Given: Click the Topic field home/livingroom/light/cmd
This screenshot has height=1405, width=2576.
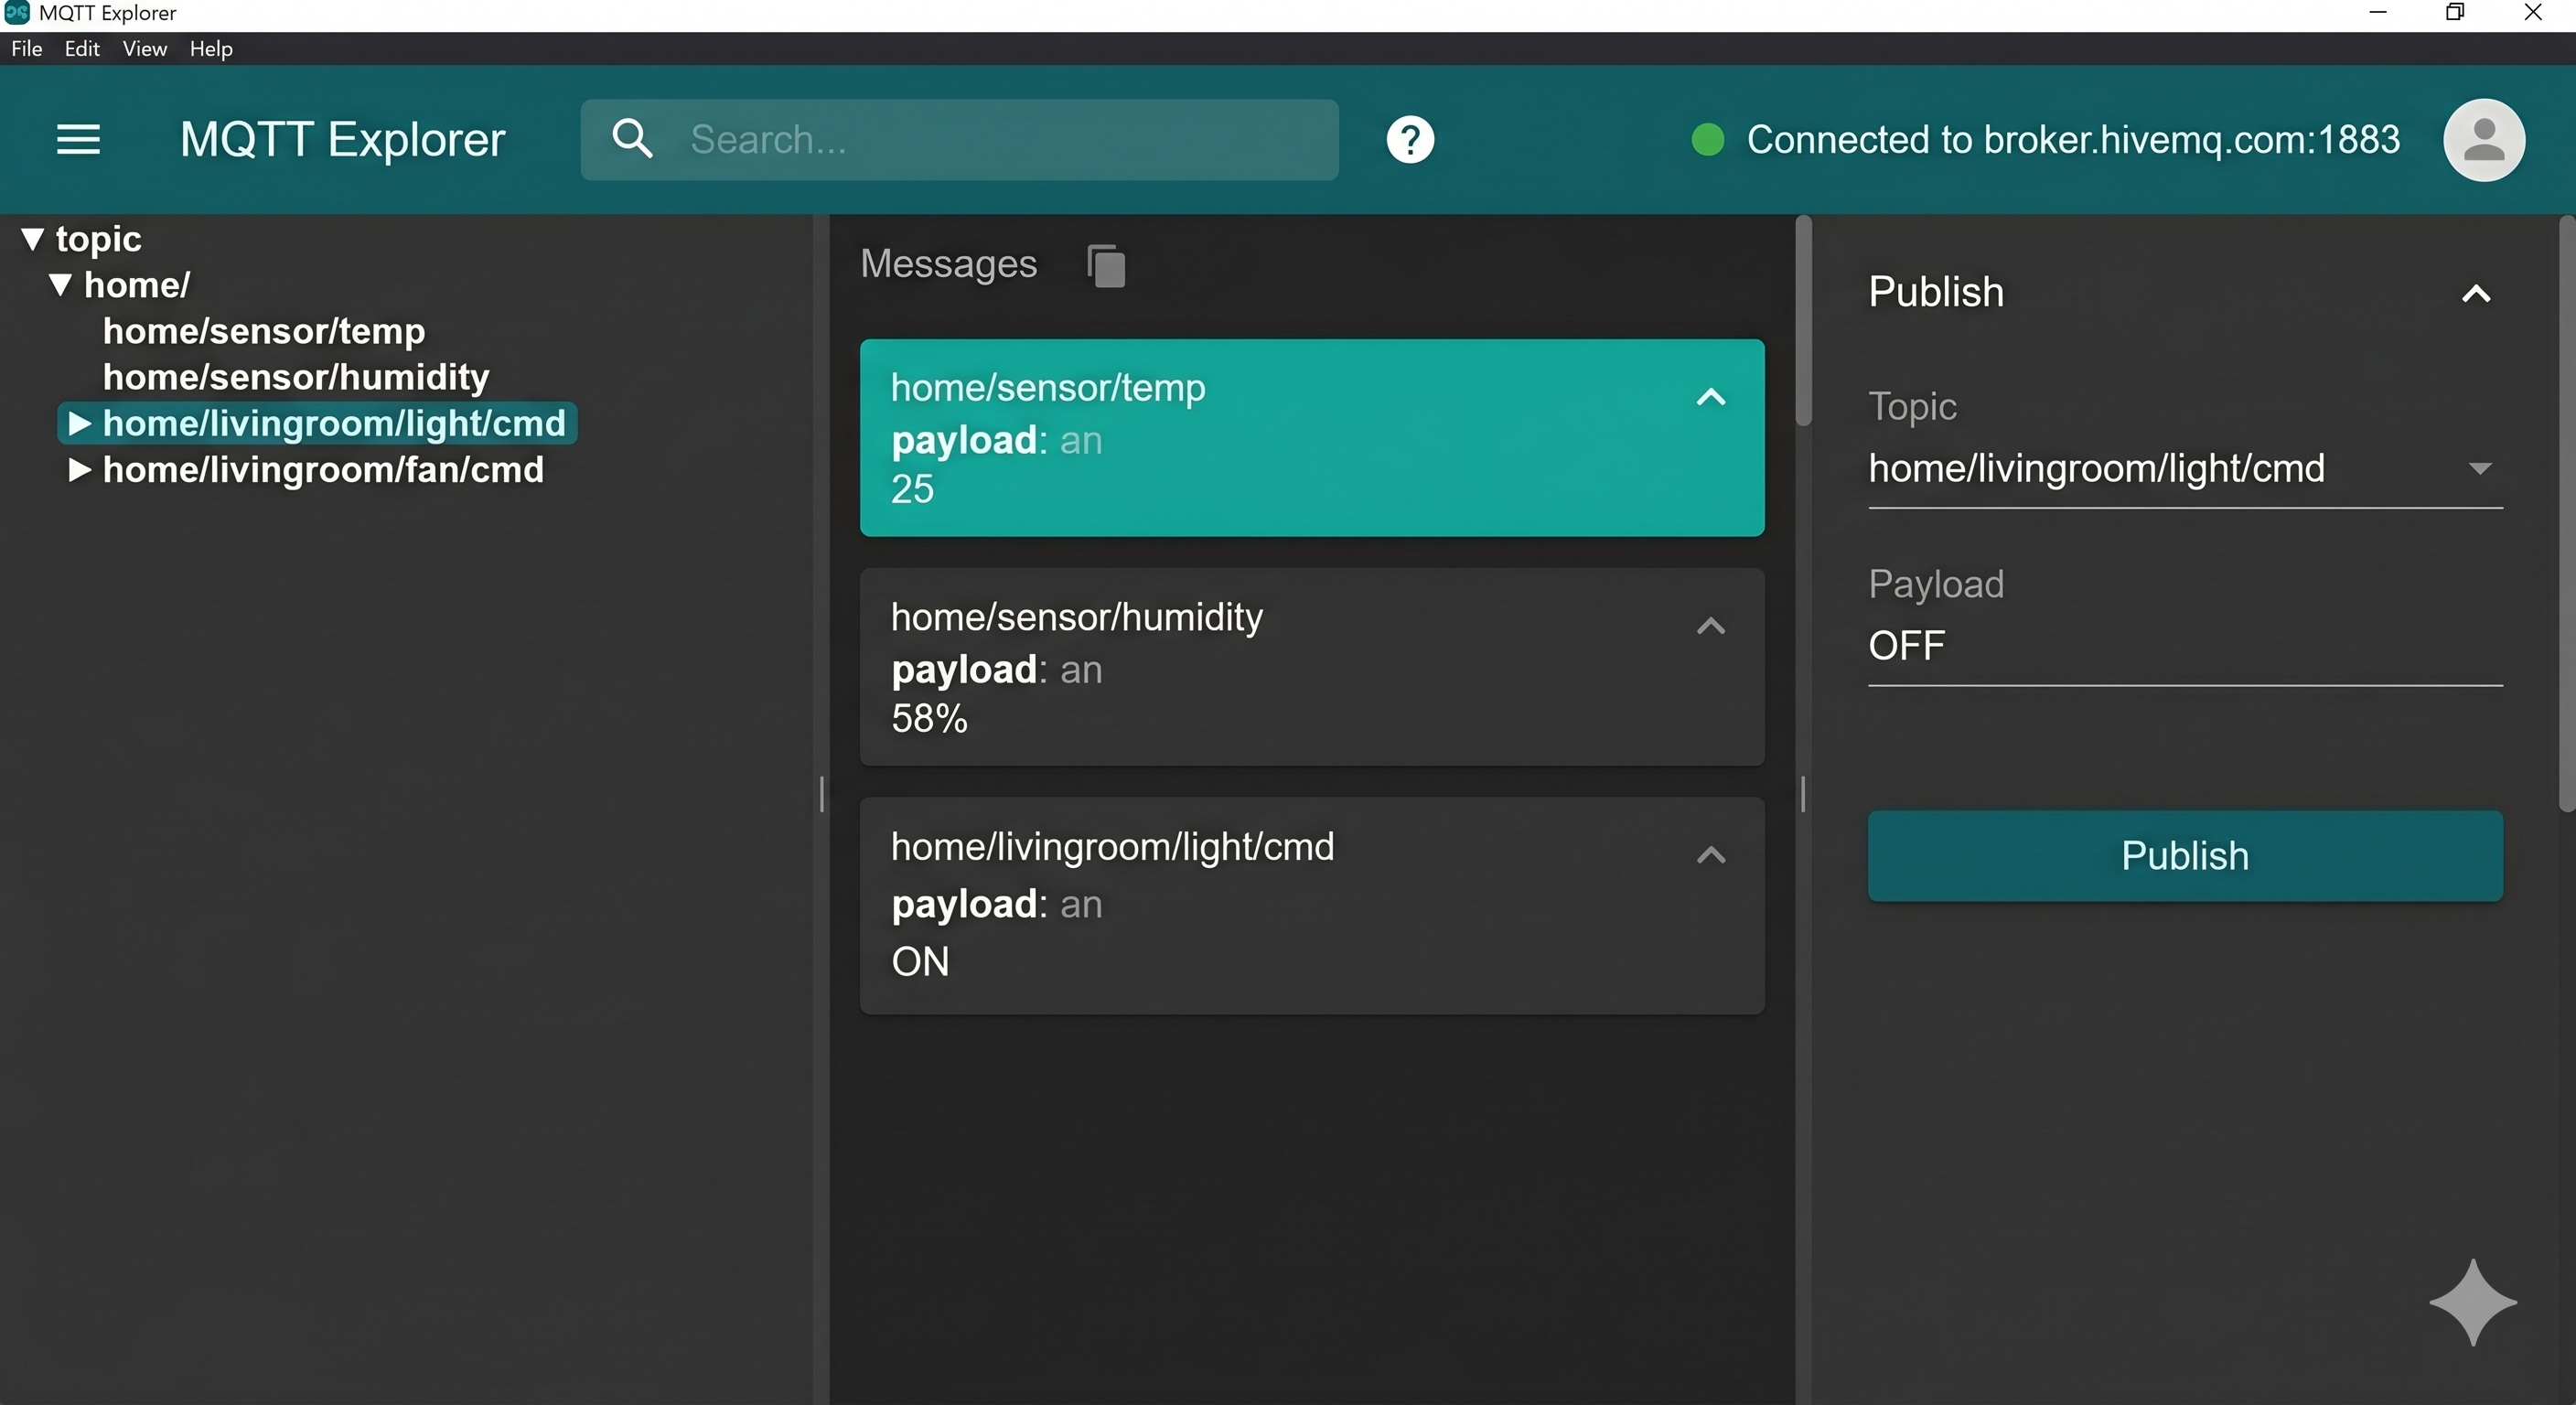Looking at the screenshot, I should click(2185, 468).
